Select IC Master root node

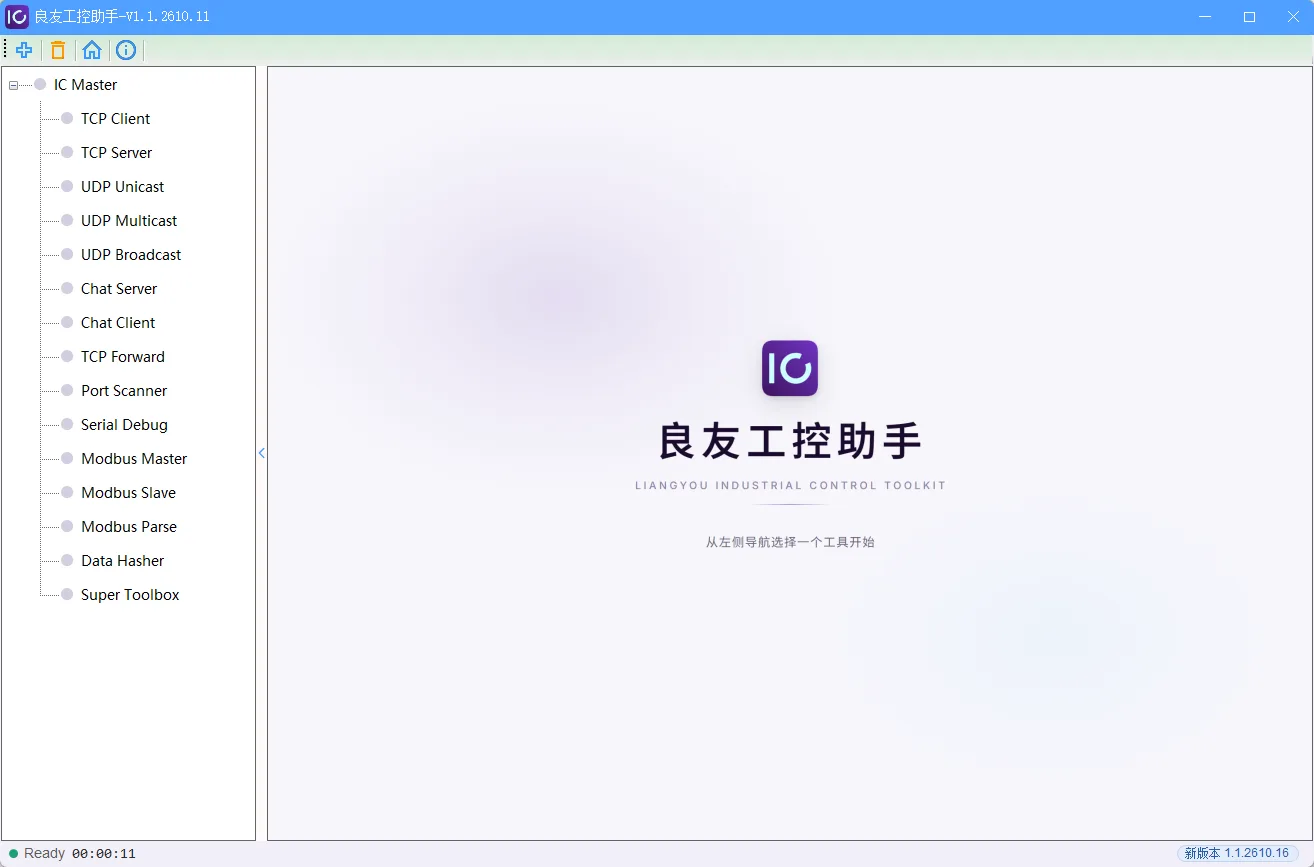(85, 85)
